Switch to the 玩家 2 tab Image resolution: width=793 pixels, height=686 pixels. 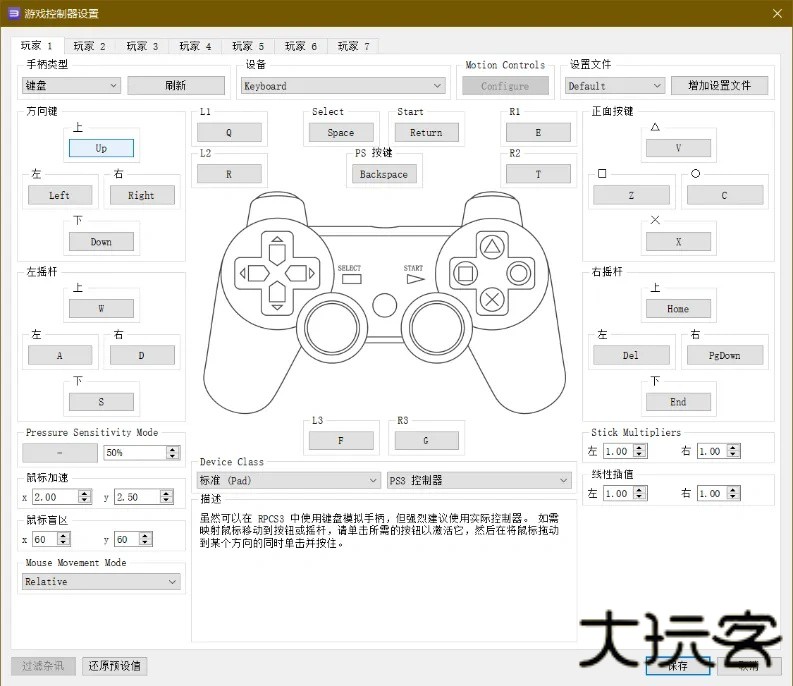pyautogui.click(x=90, y=46)
